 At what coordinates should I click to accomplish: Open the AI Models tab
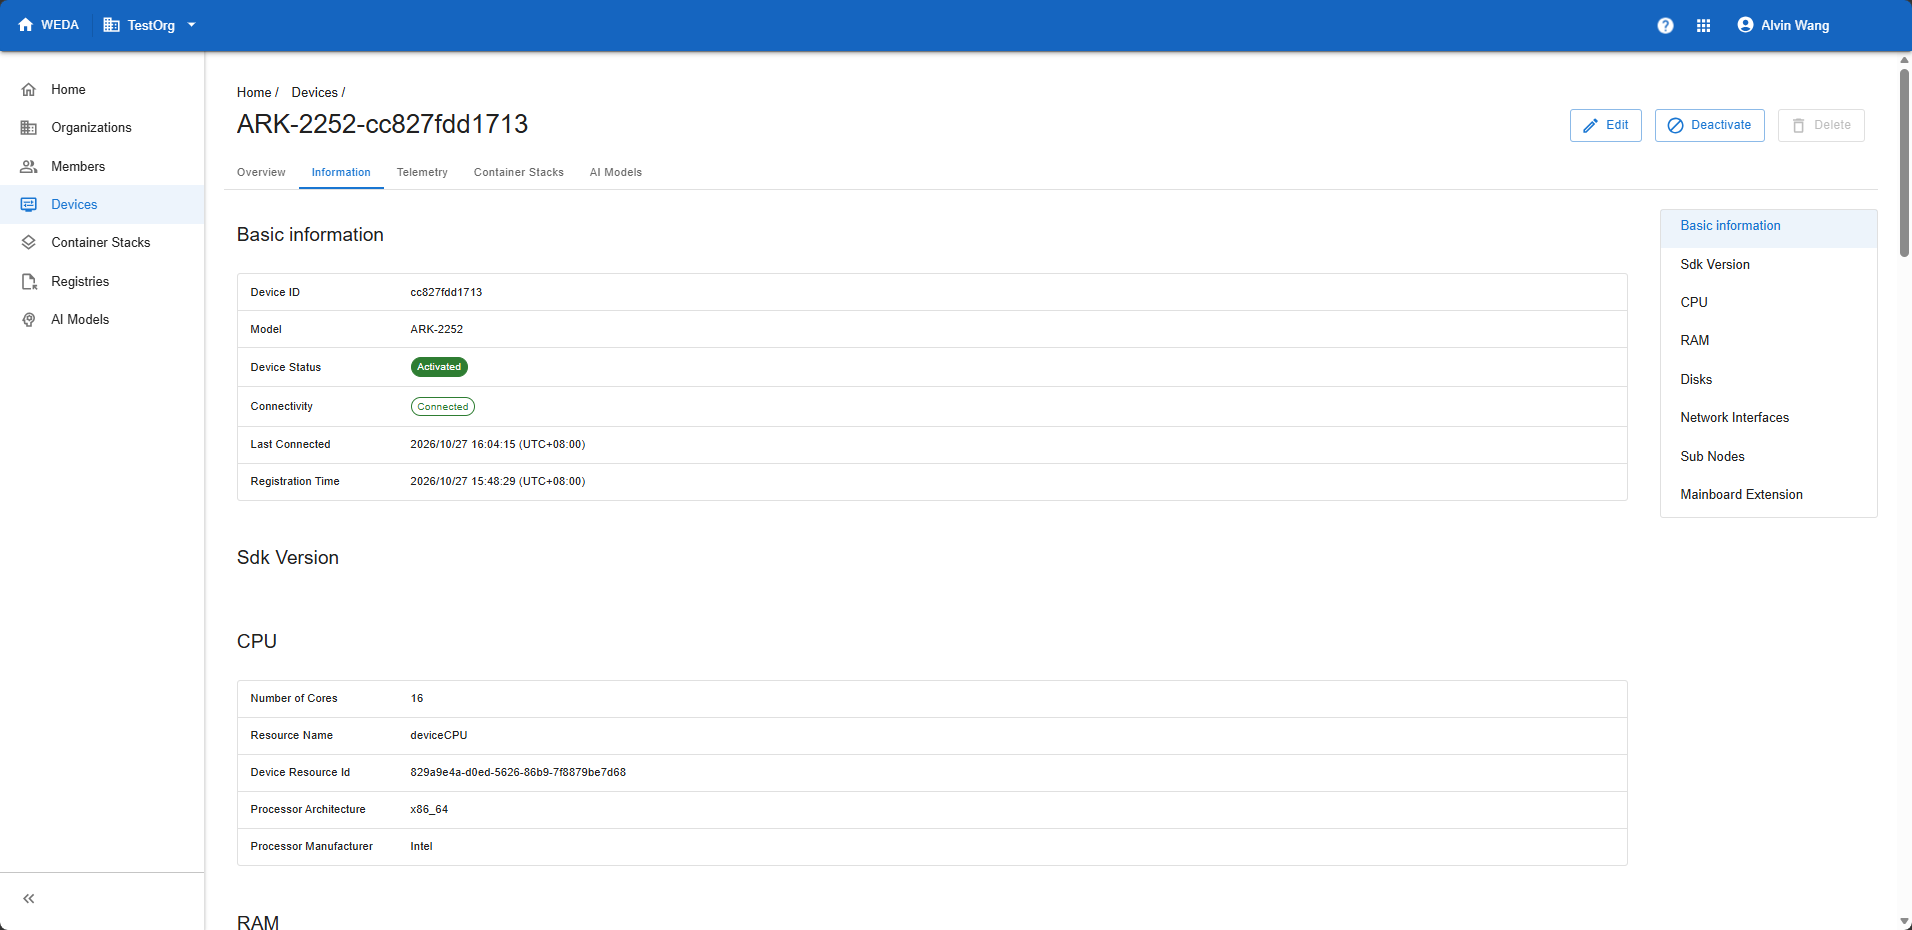616,172
